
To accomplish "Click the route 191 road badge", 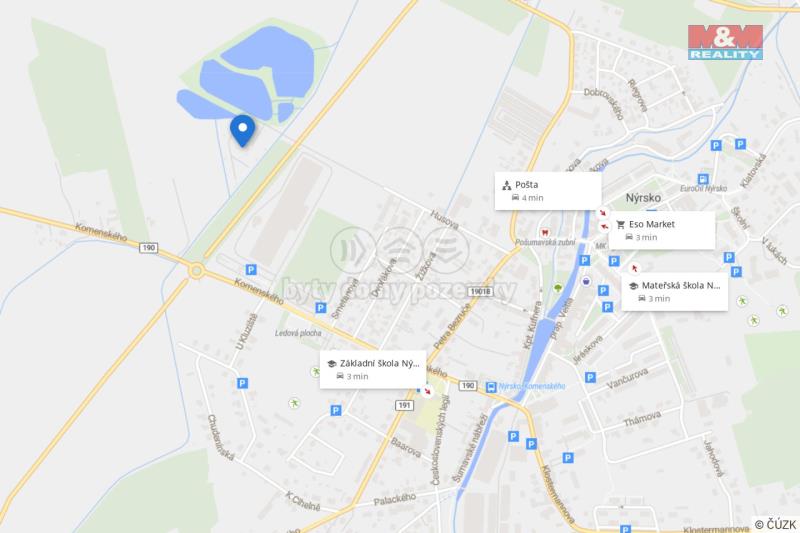I will [404, 405].
